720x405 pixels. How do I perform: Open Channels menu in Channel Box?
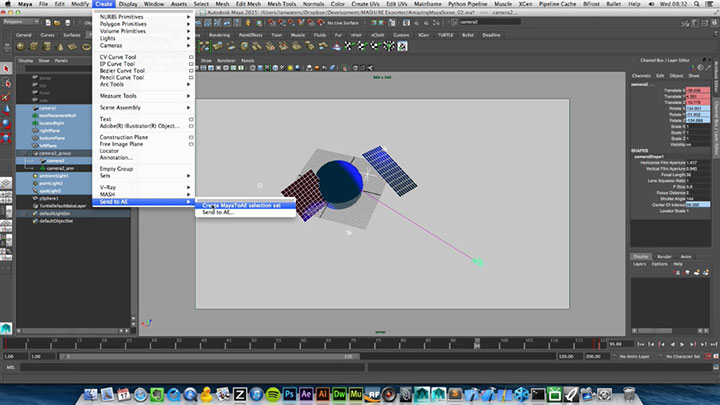[x=641, y=76]
